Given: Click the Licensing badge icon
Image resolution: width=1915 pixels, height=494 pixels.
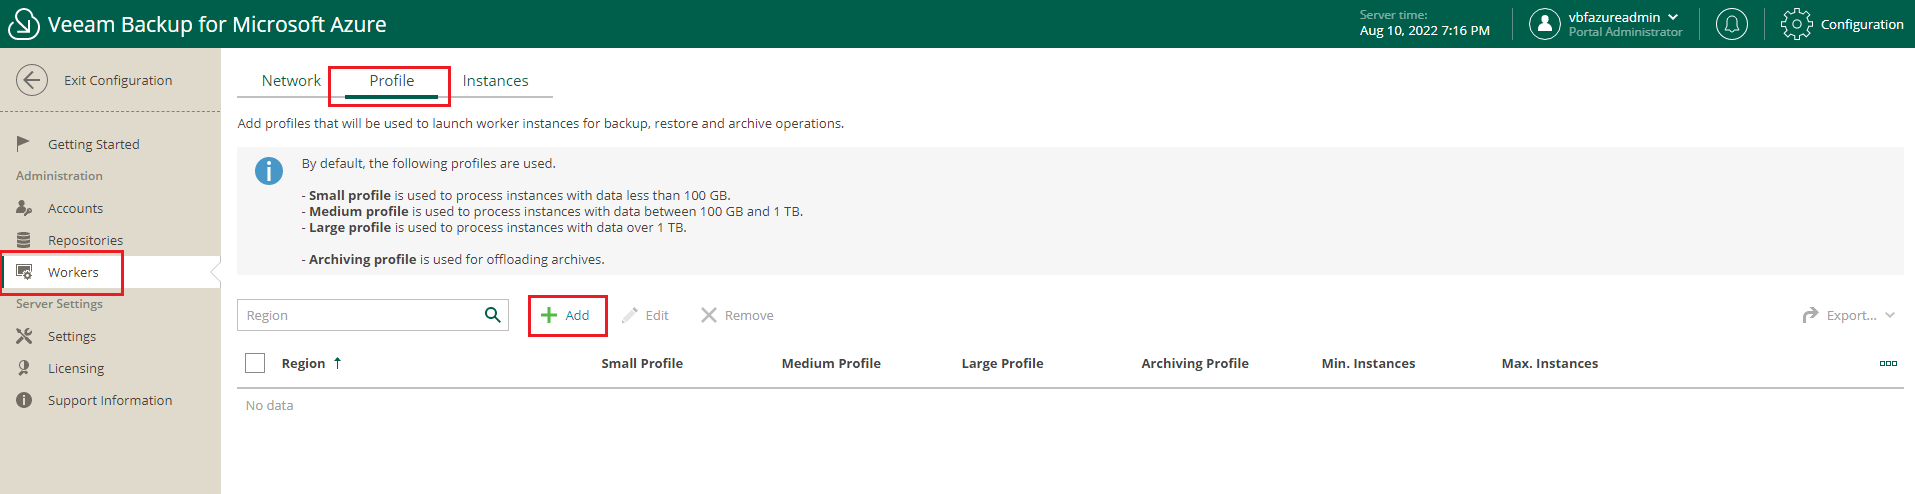Looking at the screenshot, I should [x=24, y=368].
